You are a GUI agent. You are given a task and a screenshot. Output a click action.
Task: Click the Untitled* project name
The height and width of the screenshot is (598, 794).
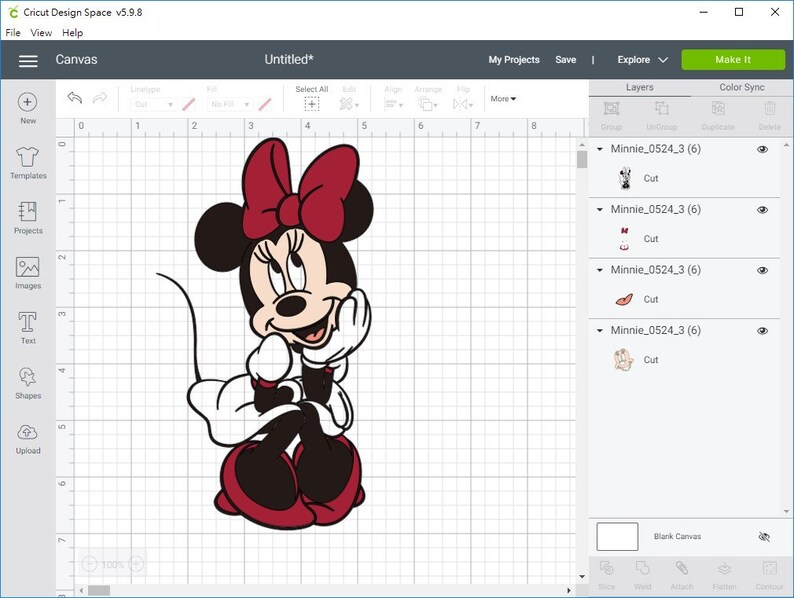click(289, 60)
